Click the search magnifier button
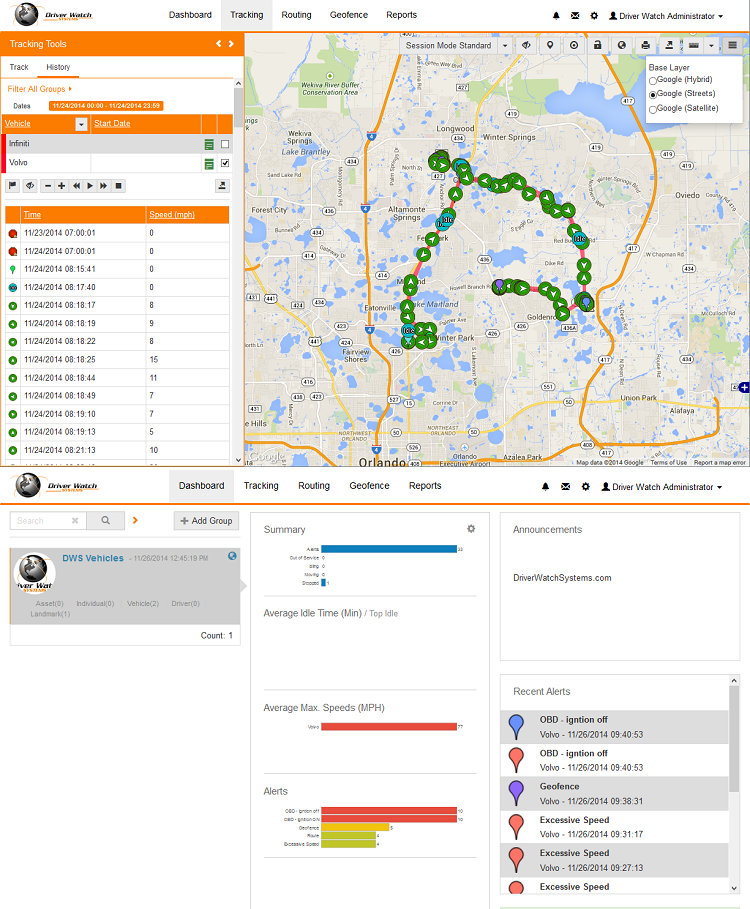This screenshot has height=909, width=750. [105, 521]
